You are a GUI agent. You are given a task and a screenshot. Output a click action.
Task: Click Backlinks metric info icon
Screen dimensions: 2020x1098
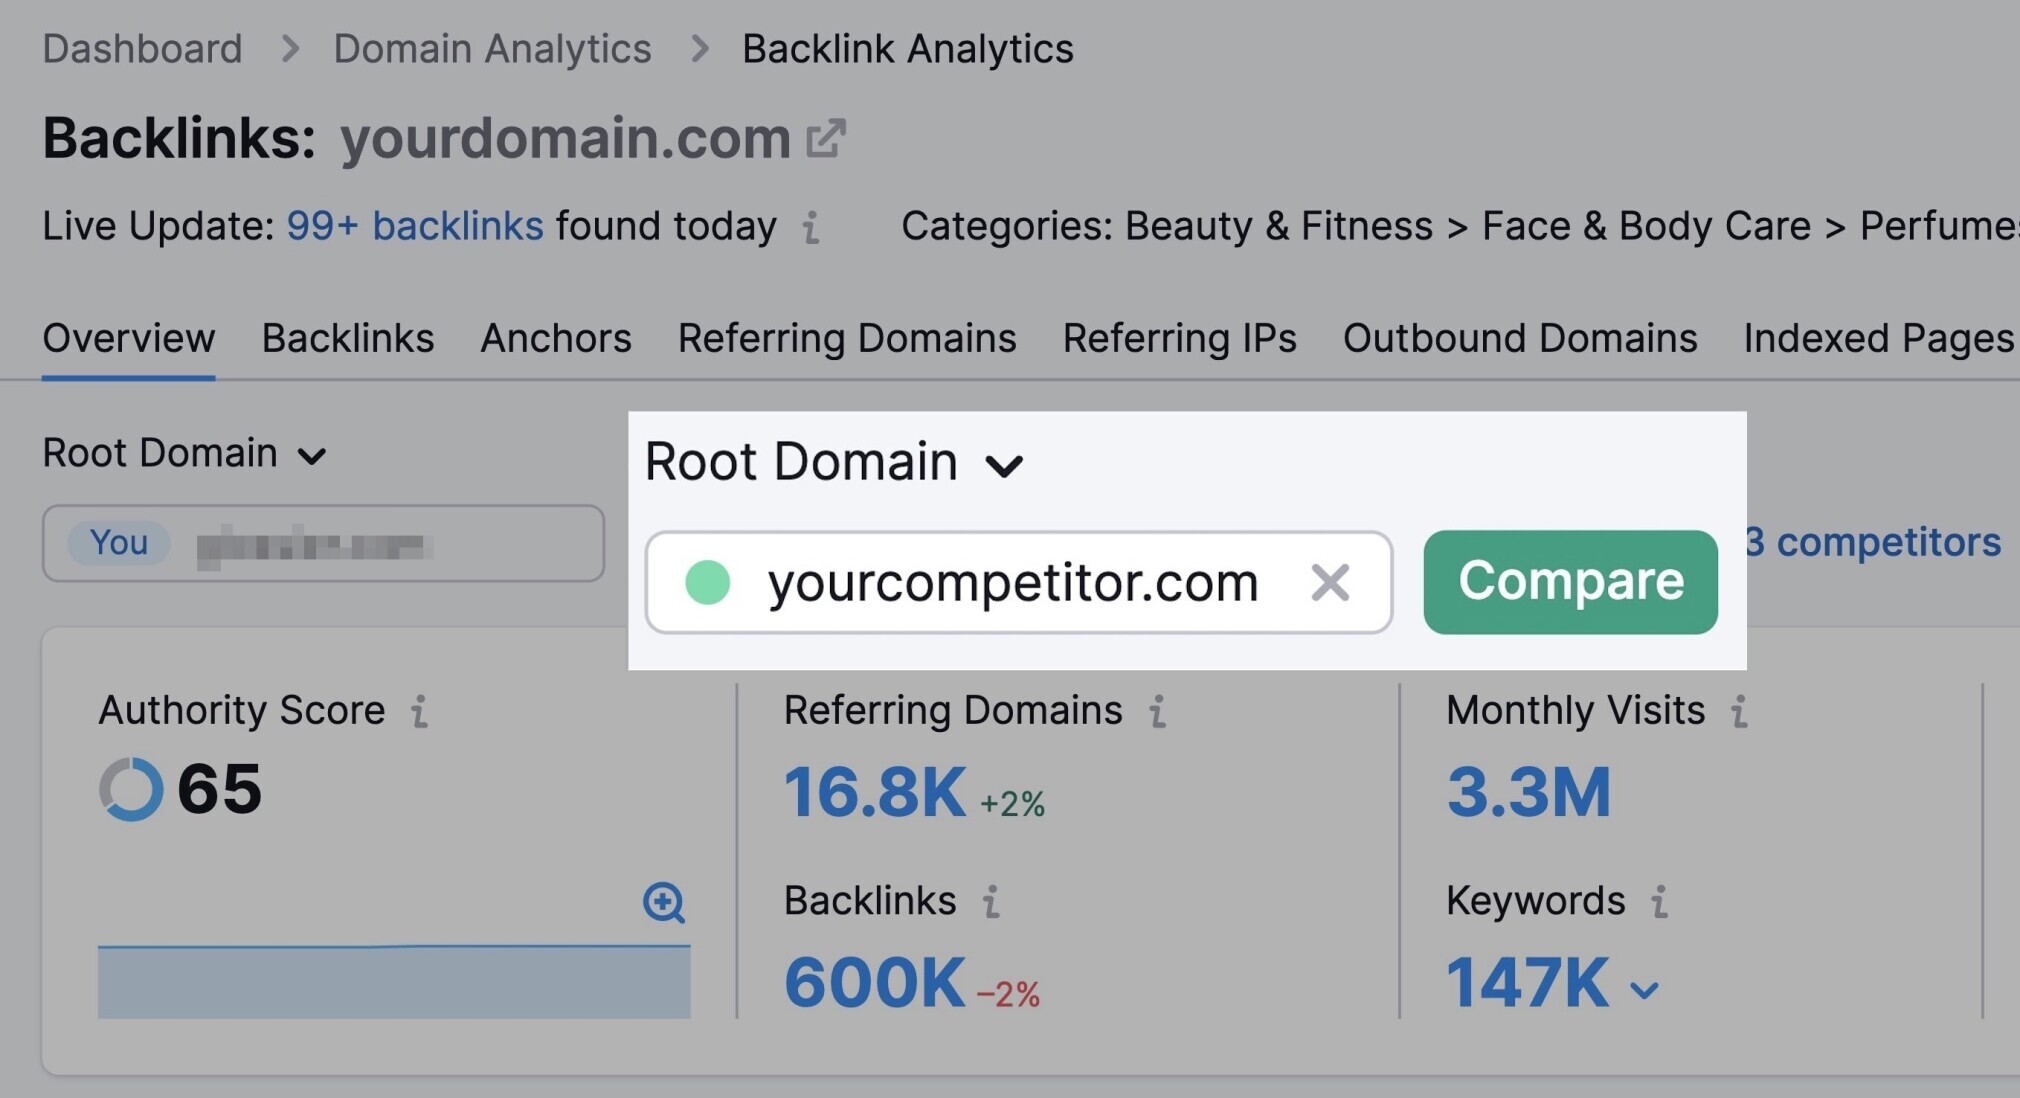pyautogui.click(x=991, y=902)
